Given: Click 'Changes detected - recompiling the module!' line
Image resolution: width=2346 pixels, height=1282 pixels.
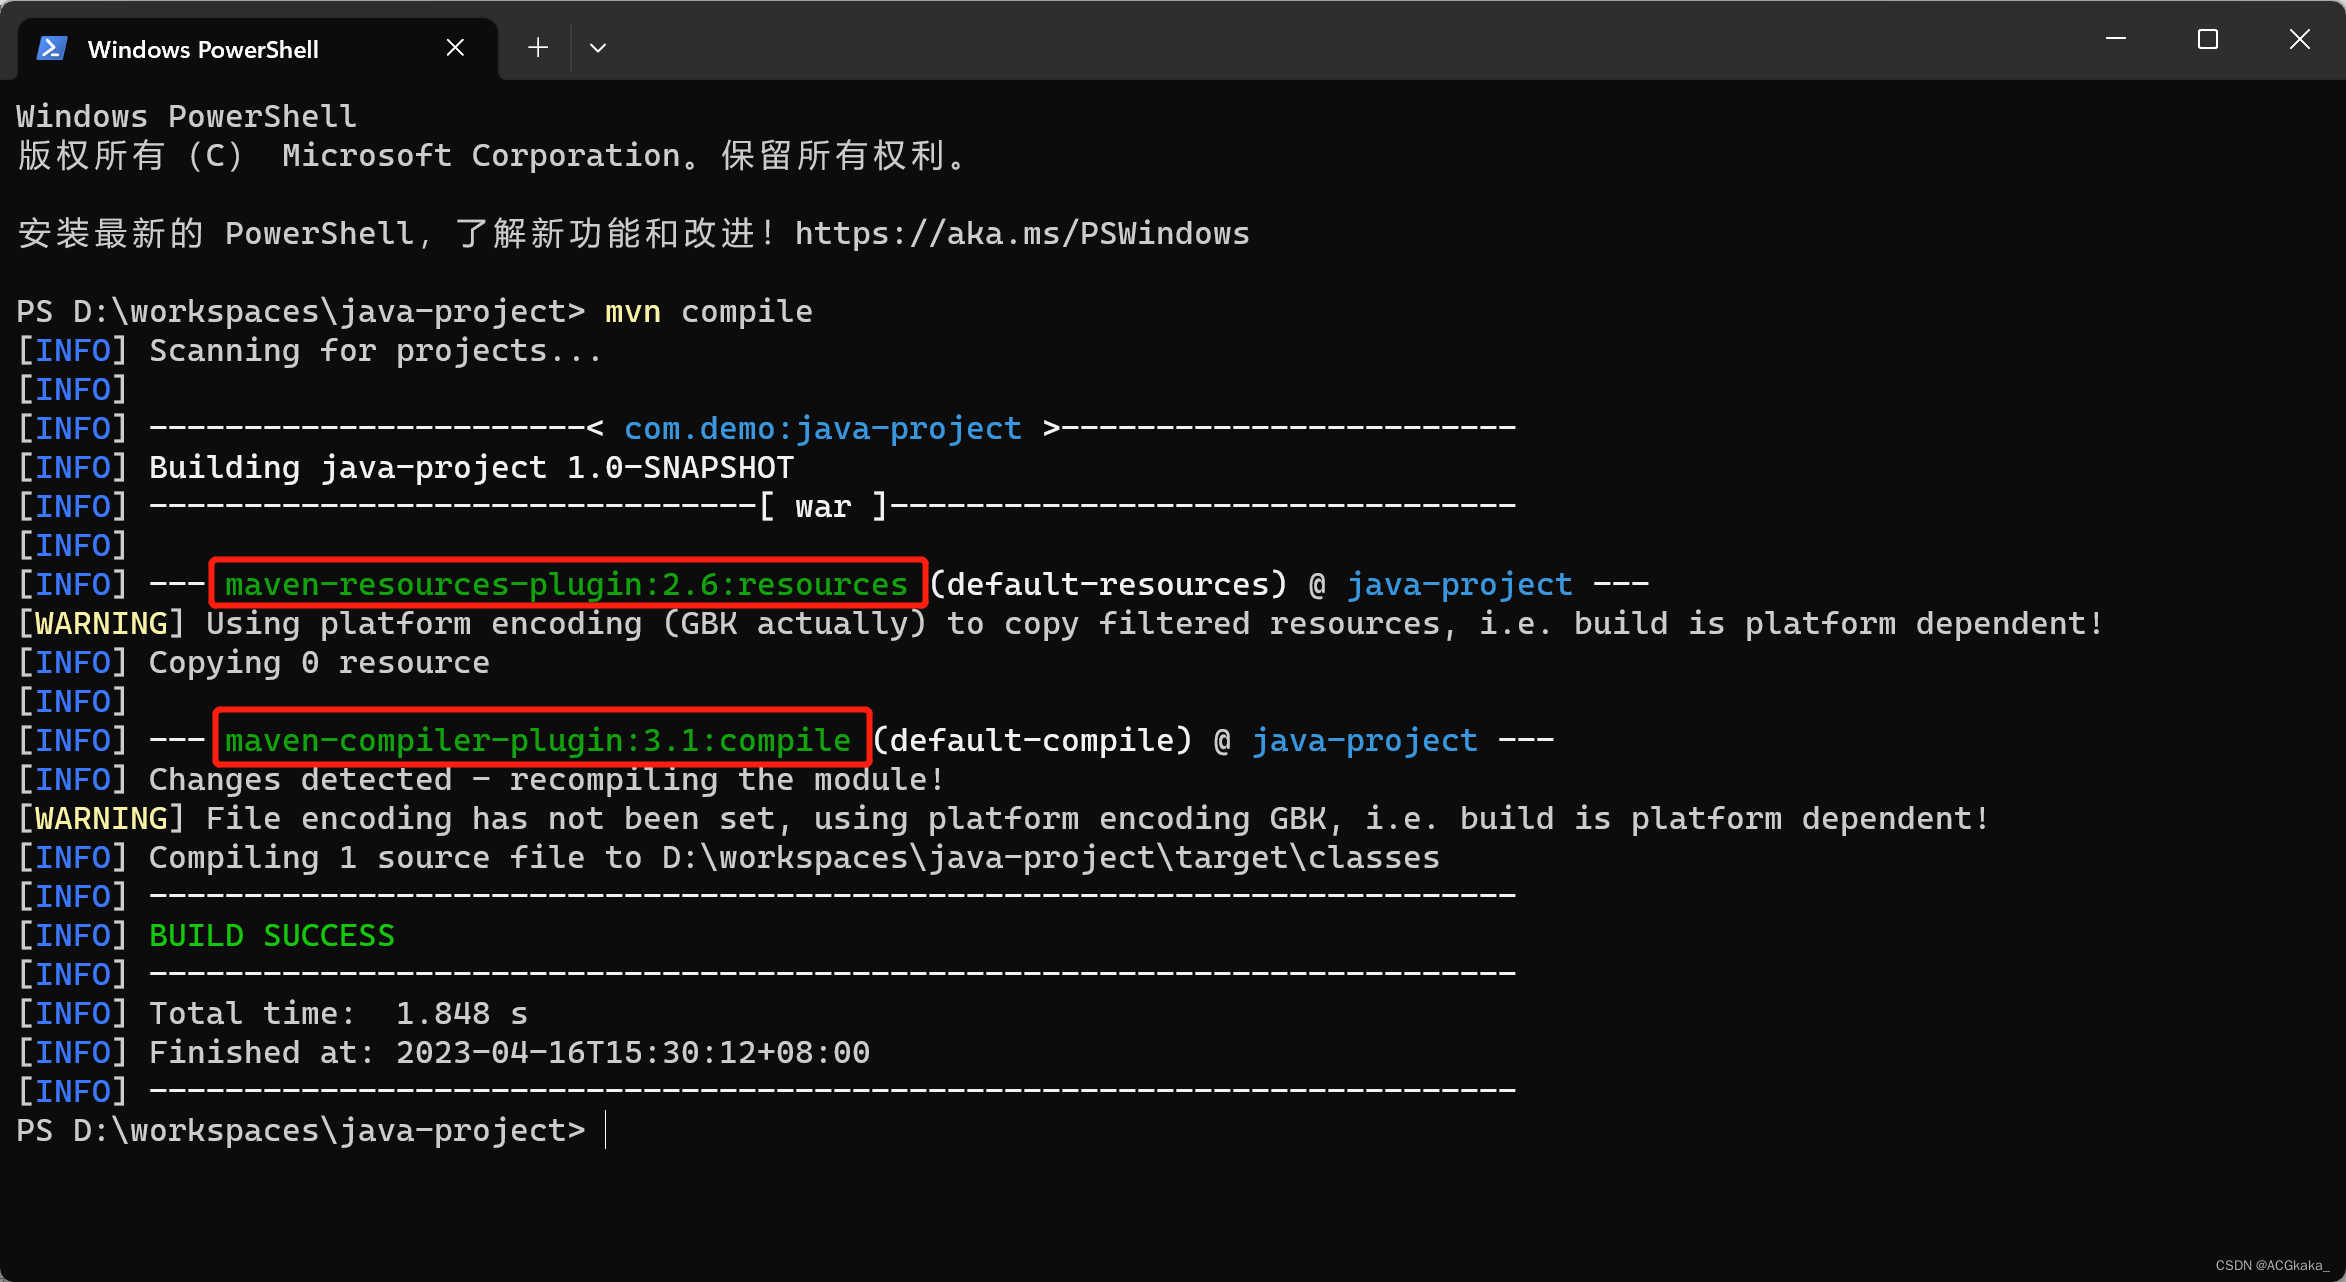Looking at the screenshot, I should [546, 779].
